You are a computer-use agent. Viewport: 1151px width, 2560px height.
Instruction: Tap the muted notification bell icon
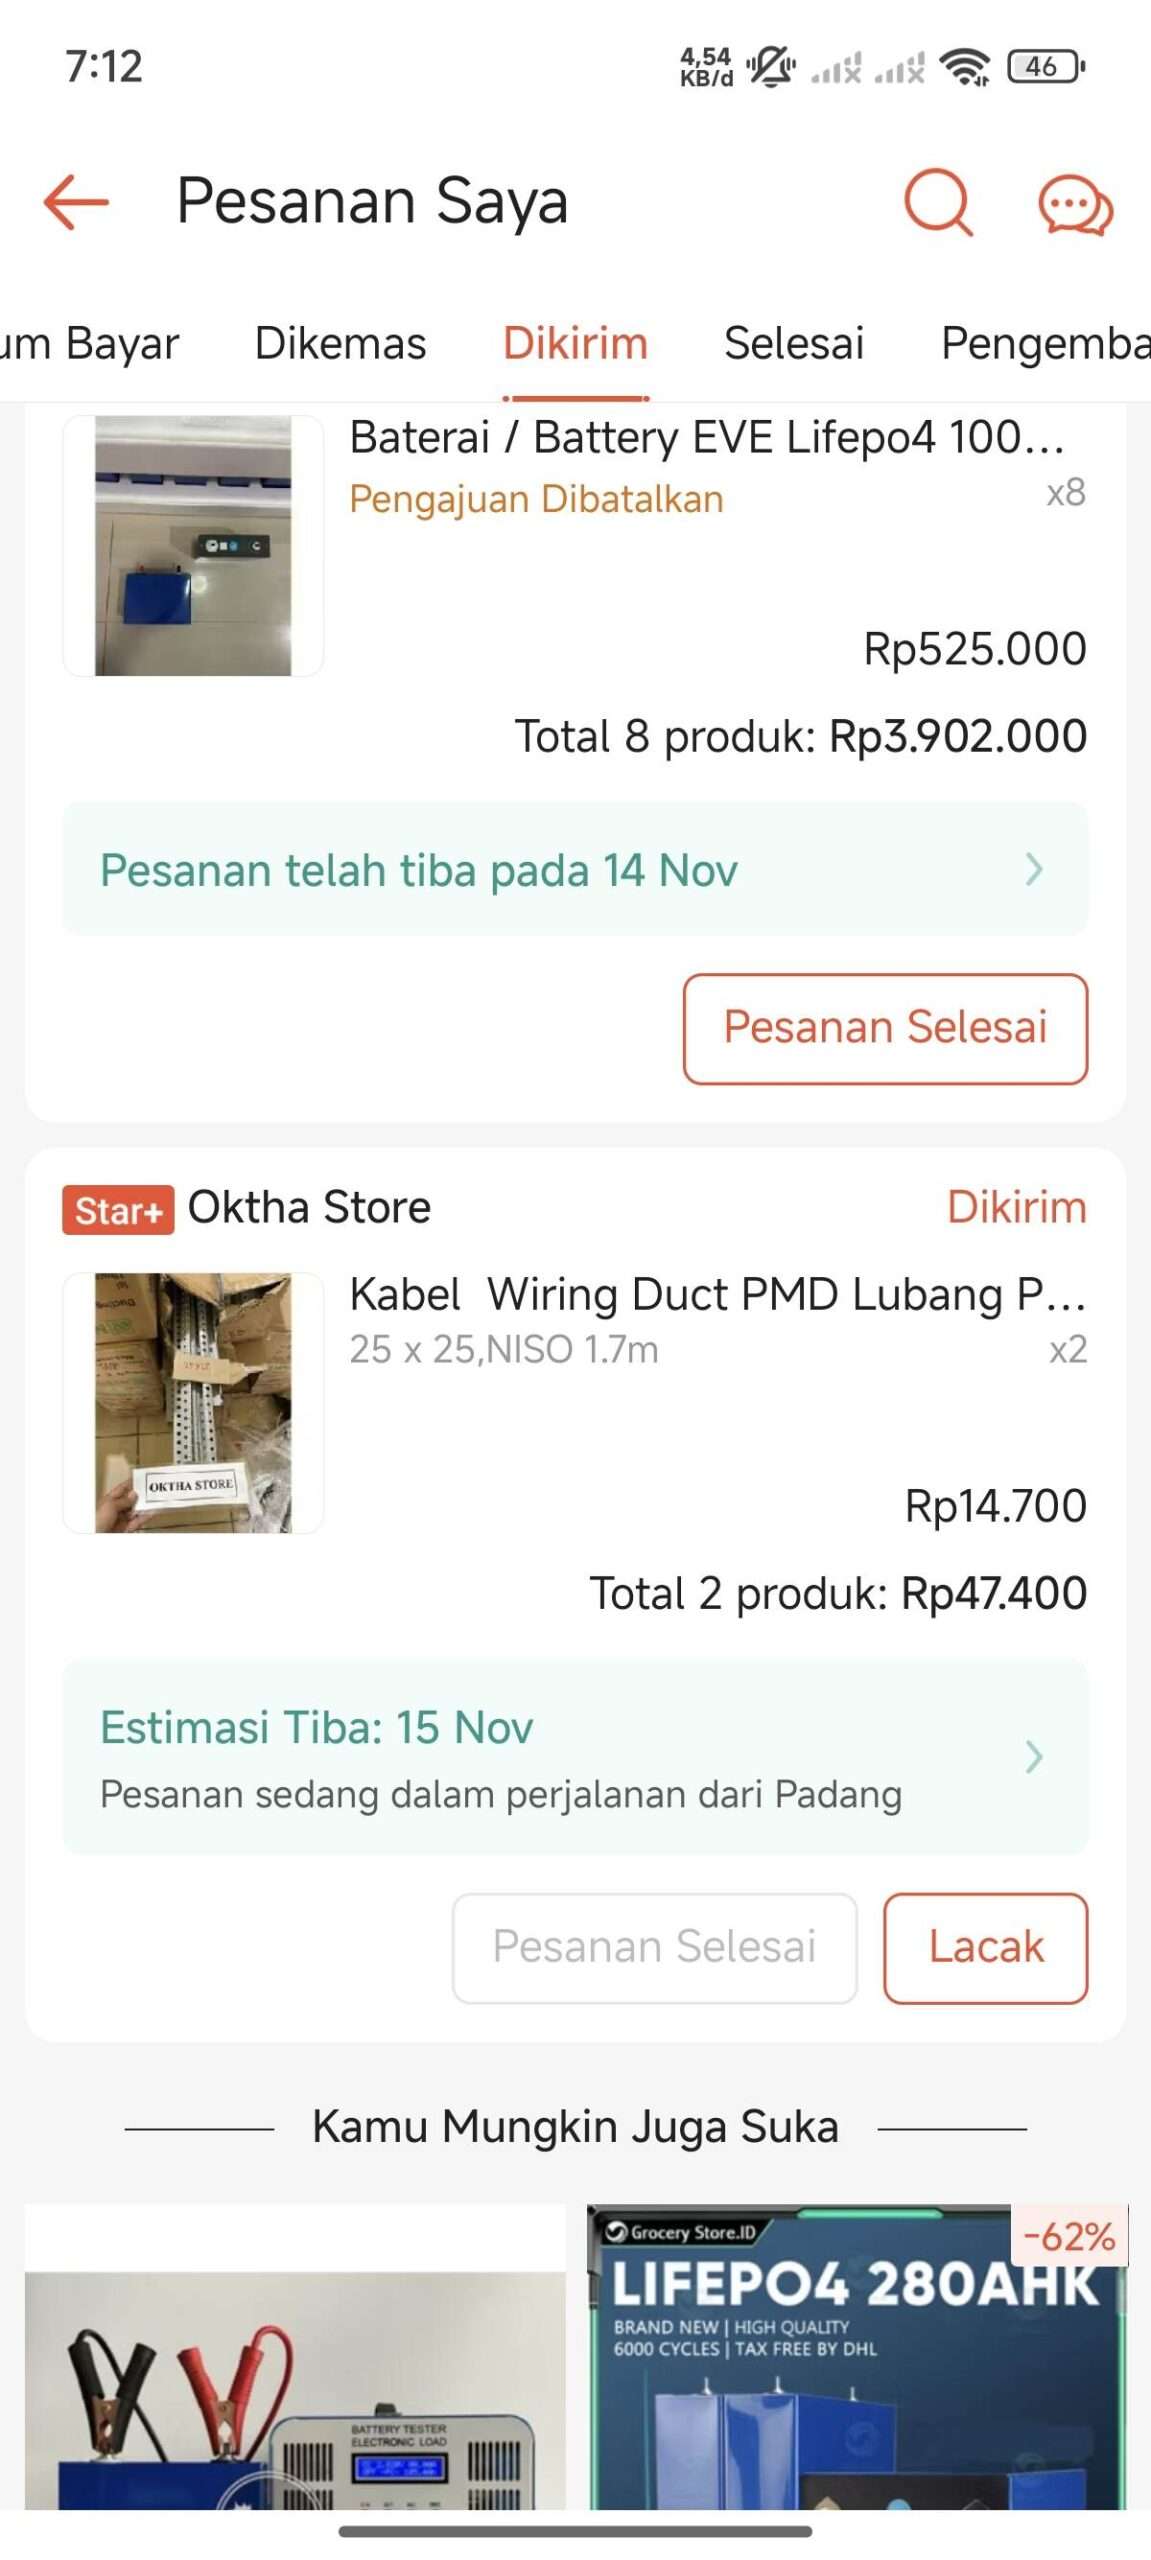click(x=771, y=67)
